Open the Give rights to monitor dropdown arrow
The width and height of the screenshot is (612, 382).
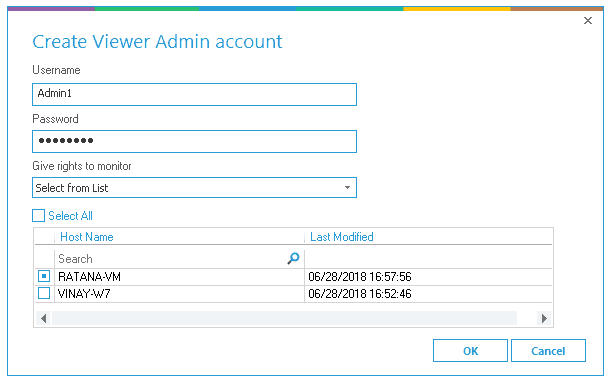click(x=347, y=188)
